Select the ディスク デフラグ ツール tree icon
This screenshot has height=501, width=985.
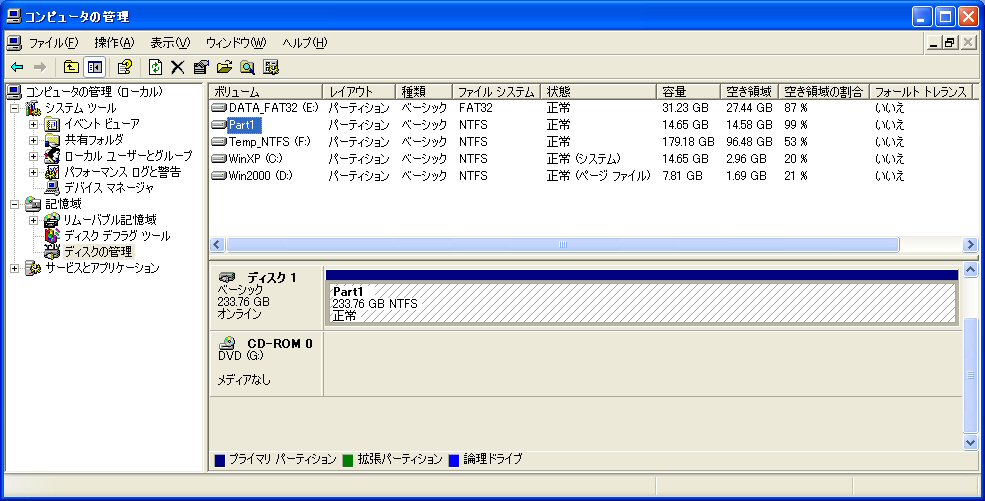point(52,236)
